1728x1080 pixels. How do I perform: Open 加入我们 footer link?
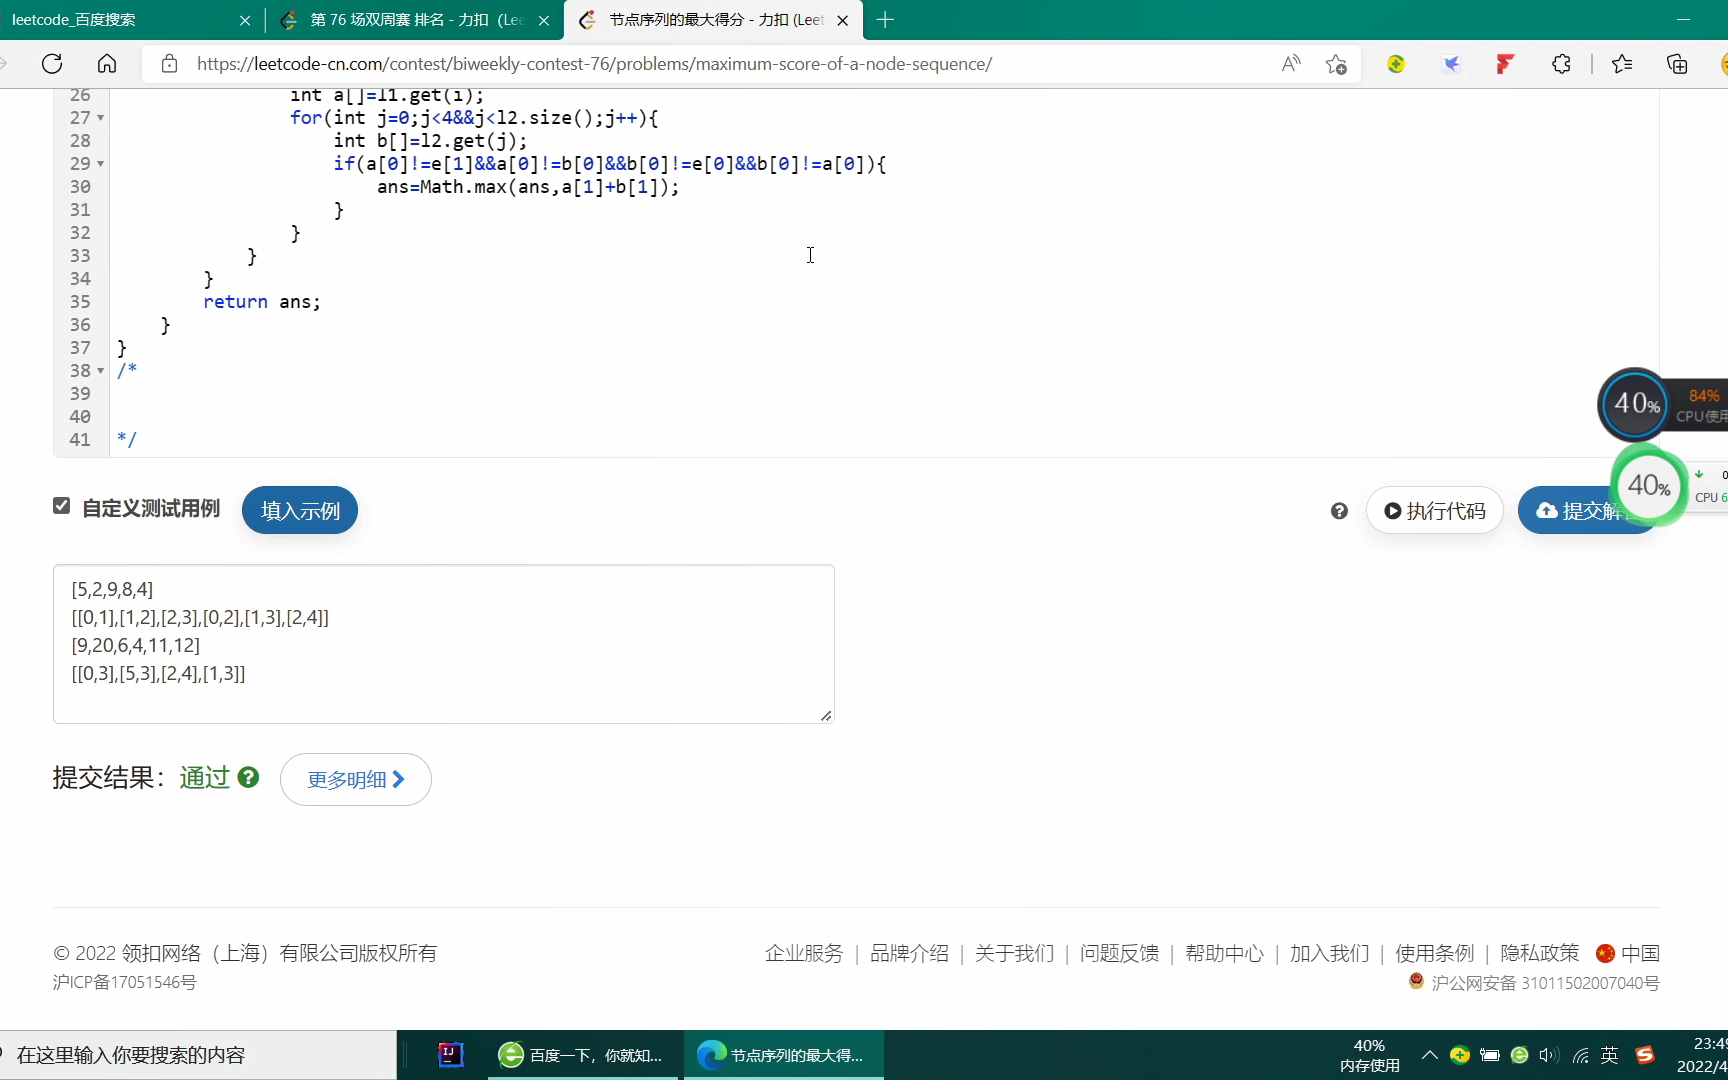[x=1329, y=953]
